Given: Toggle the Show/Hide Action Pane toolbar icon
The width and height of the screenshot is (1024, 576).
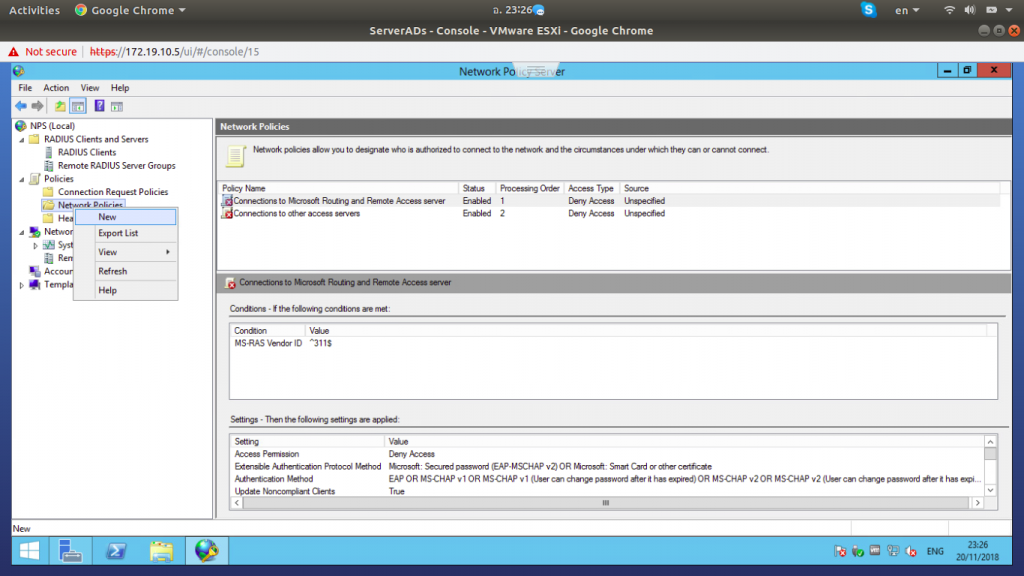Looking at the screenshot, I should pos(117,106).
